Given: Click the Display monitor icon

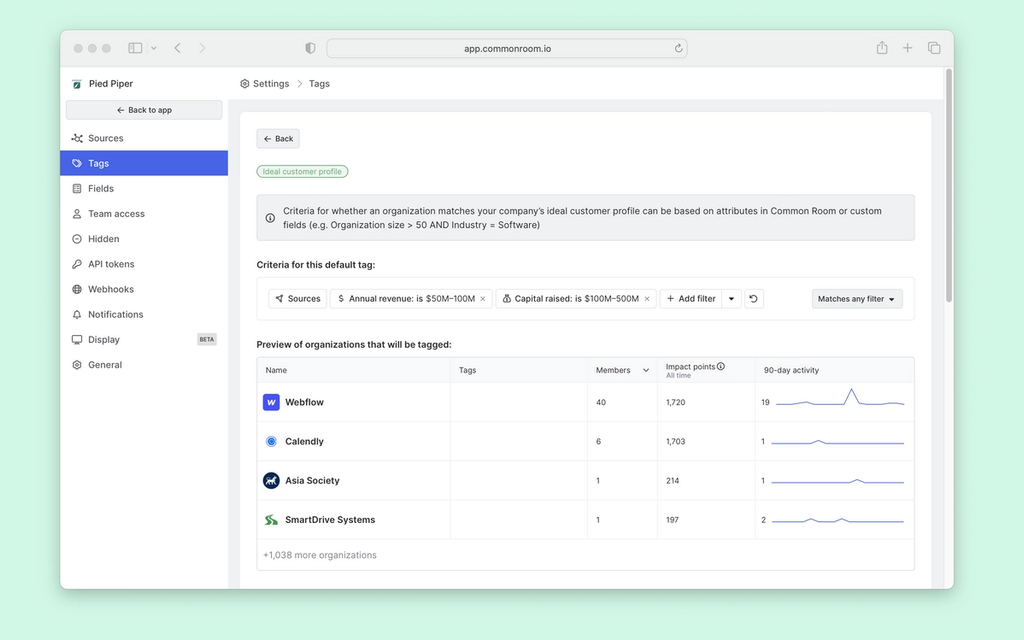Looking at the screenshot, I should pyautogui.click(x=75, y=339).
